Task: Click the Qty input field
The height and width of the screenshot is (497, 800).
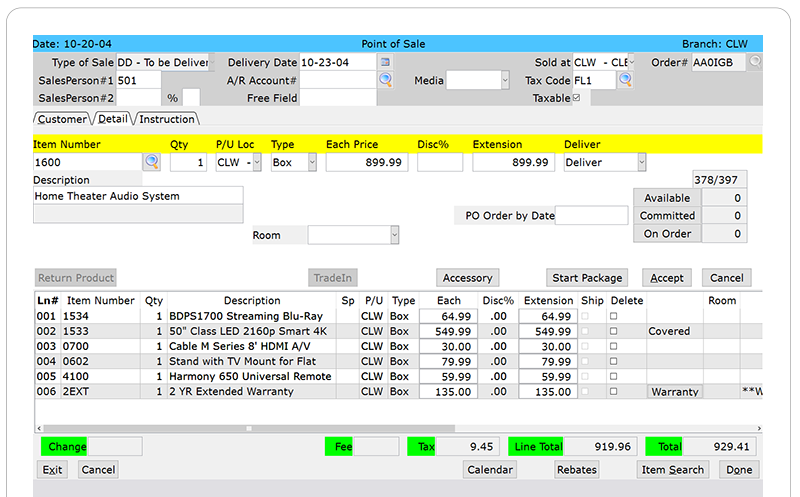Action: tap(188, 162)
